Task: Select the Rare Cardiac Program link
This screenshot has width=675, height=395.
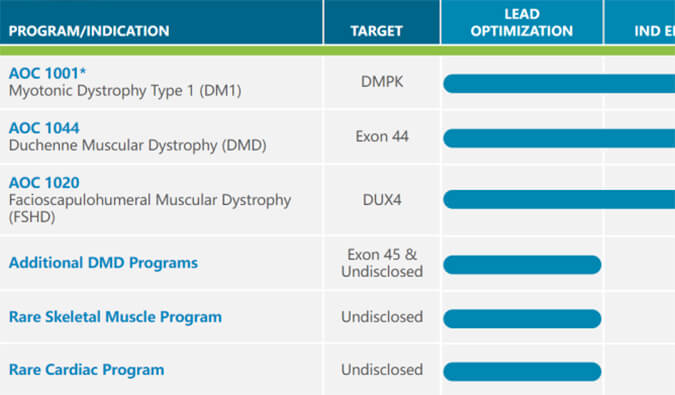Action: coord(87,370)
